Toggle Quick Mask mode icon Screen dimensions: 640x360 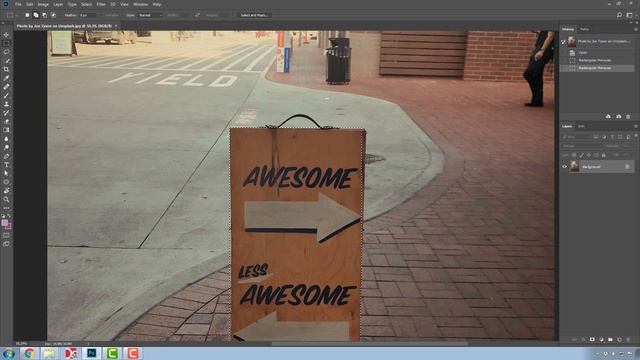6,236
